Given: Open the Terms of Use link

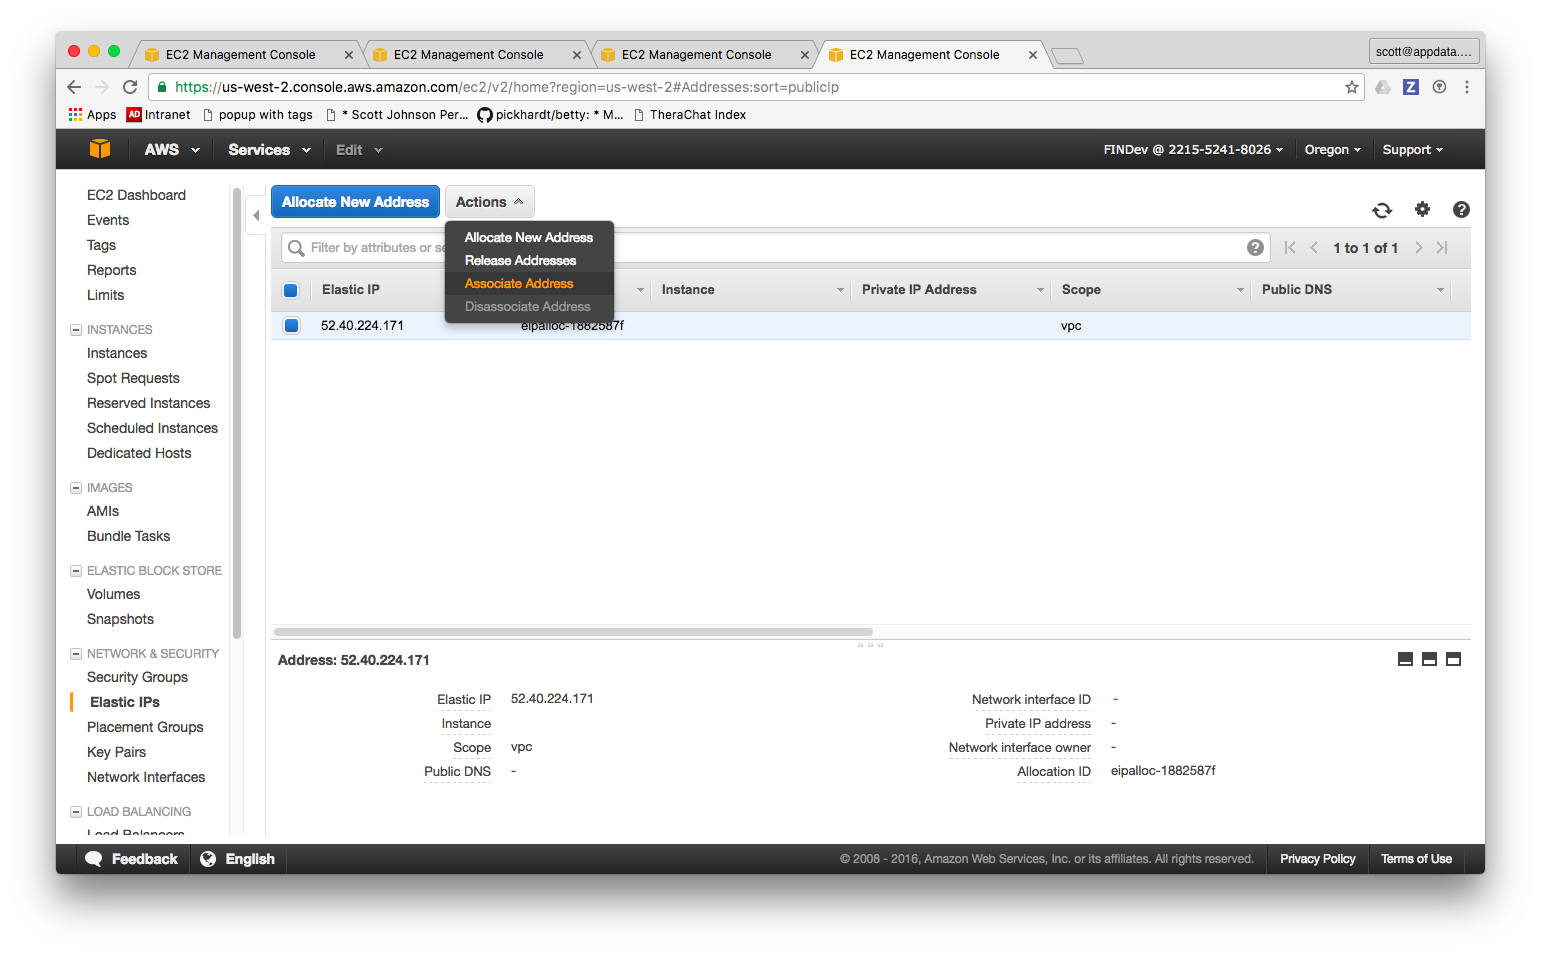Looking at the screenshot, I should [1416, 859].
